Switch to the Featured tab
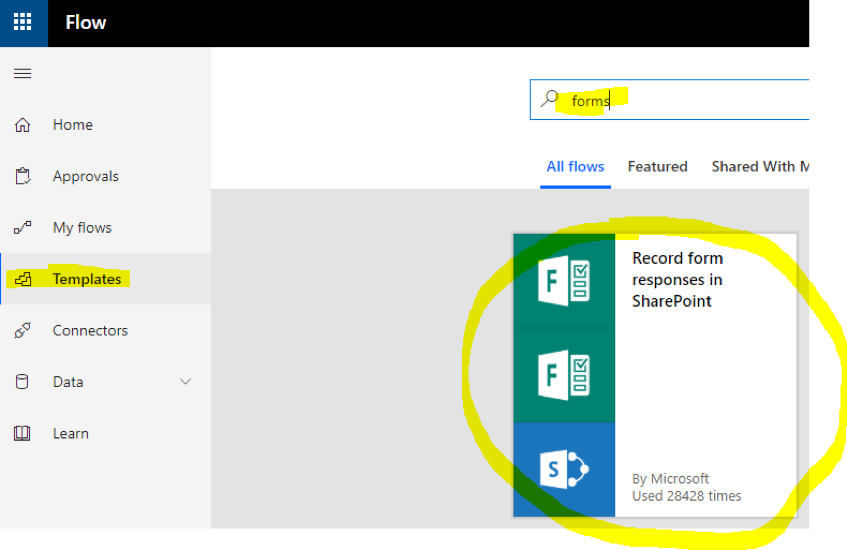Viewport: 847px width, 550px height. [x=657, y=166]
